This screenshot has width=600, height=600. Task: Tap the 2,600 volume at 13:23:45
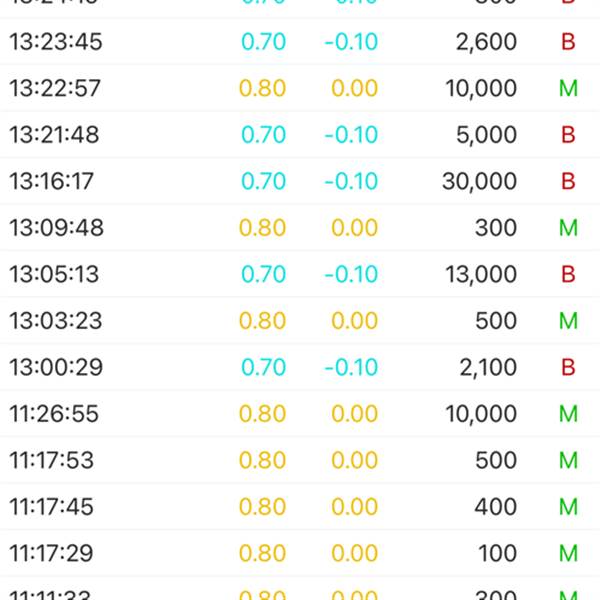[486, 41]
